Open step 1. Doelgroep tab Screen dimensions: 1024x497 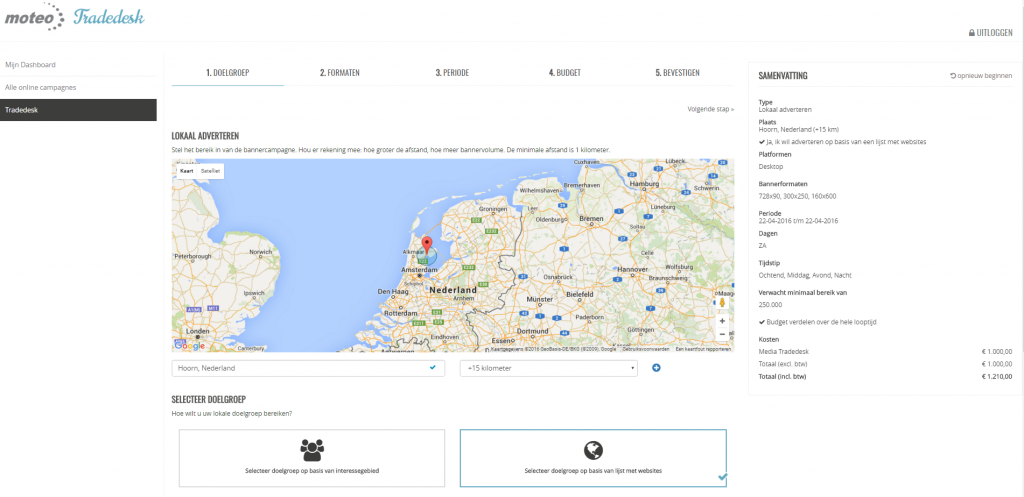[x=228, y=73]
